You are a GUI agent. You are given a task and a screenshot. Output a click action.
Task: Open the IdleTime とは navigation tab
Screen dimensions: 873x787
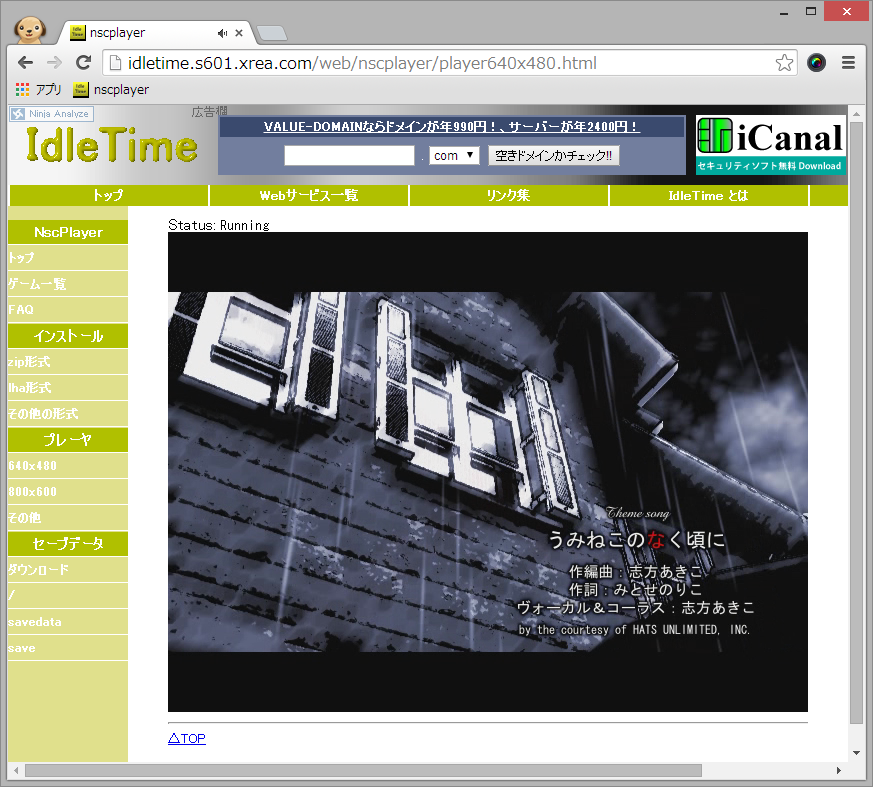[x=708, y=195]
